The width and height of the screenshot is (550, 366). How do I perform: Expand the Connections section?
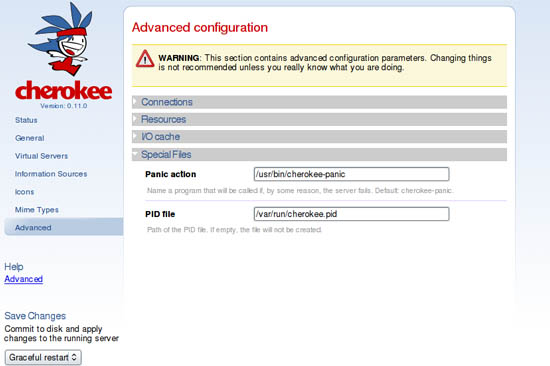tap(319, 102)
